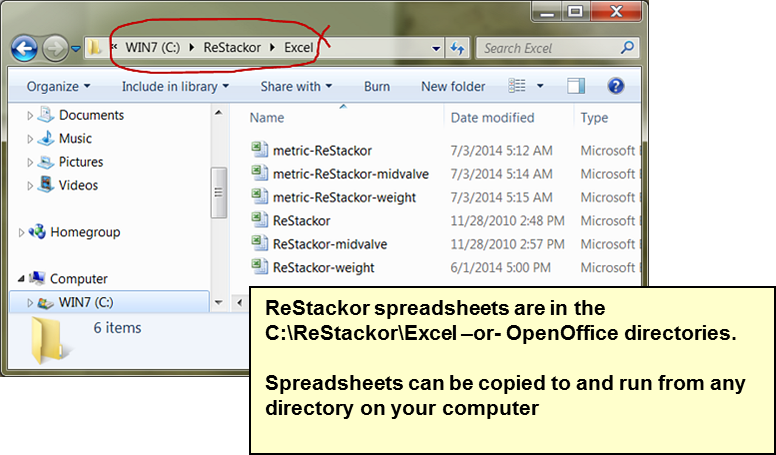
Task: Click Excel icon of metric-ReStackor-weight
Action: coord(260,196)
